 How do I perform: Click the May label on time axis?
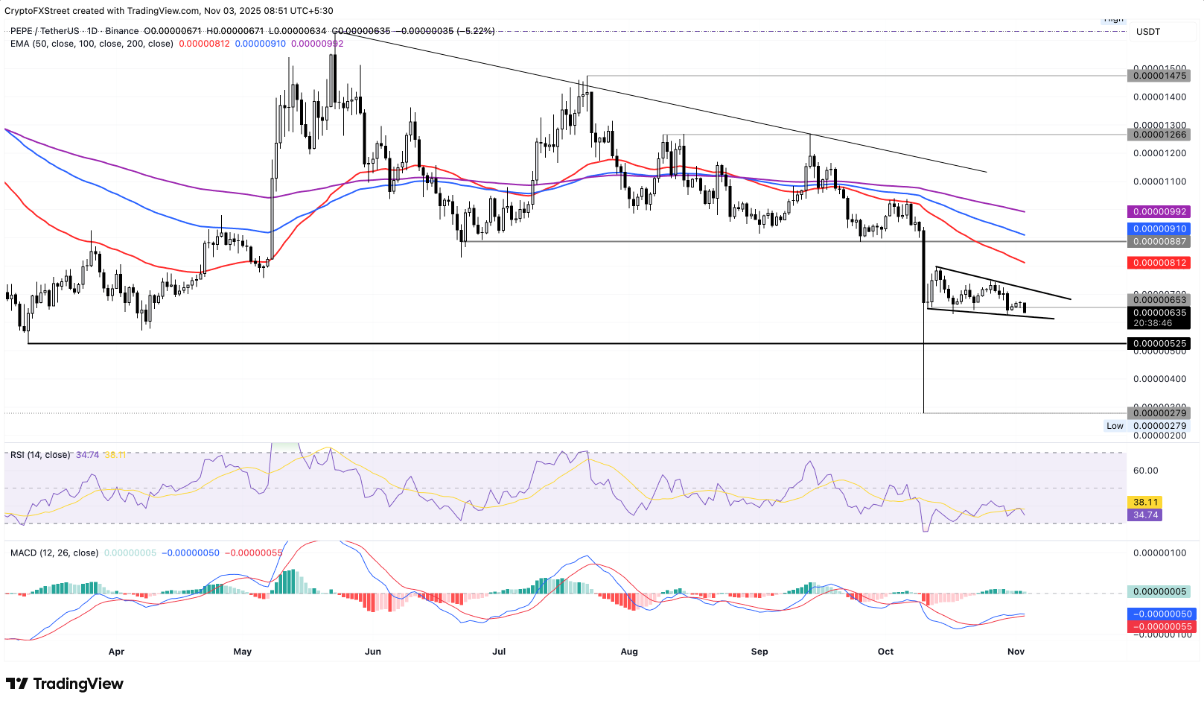click(241, 650)
